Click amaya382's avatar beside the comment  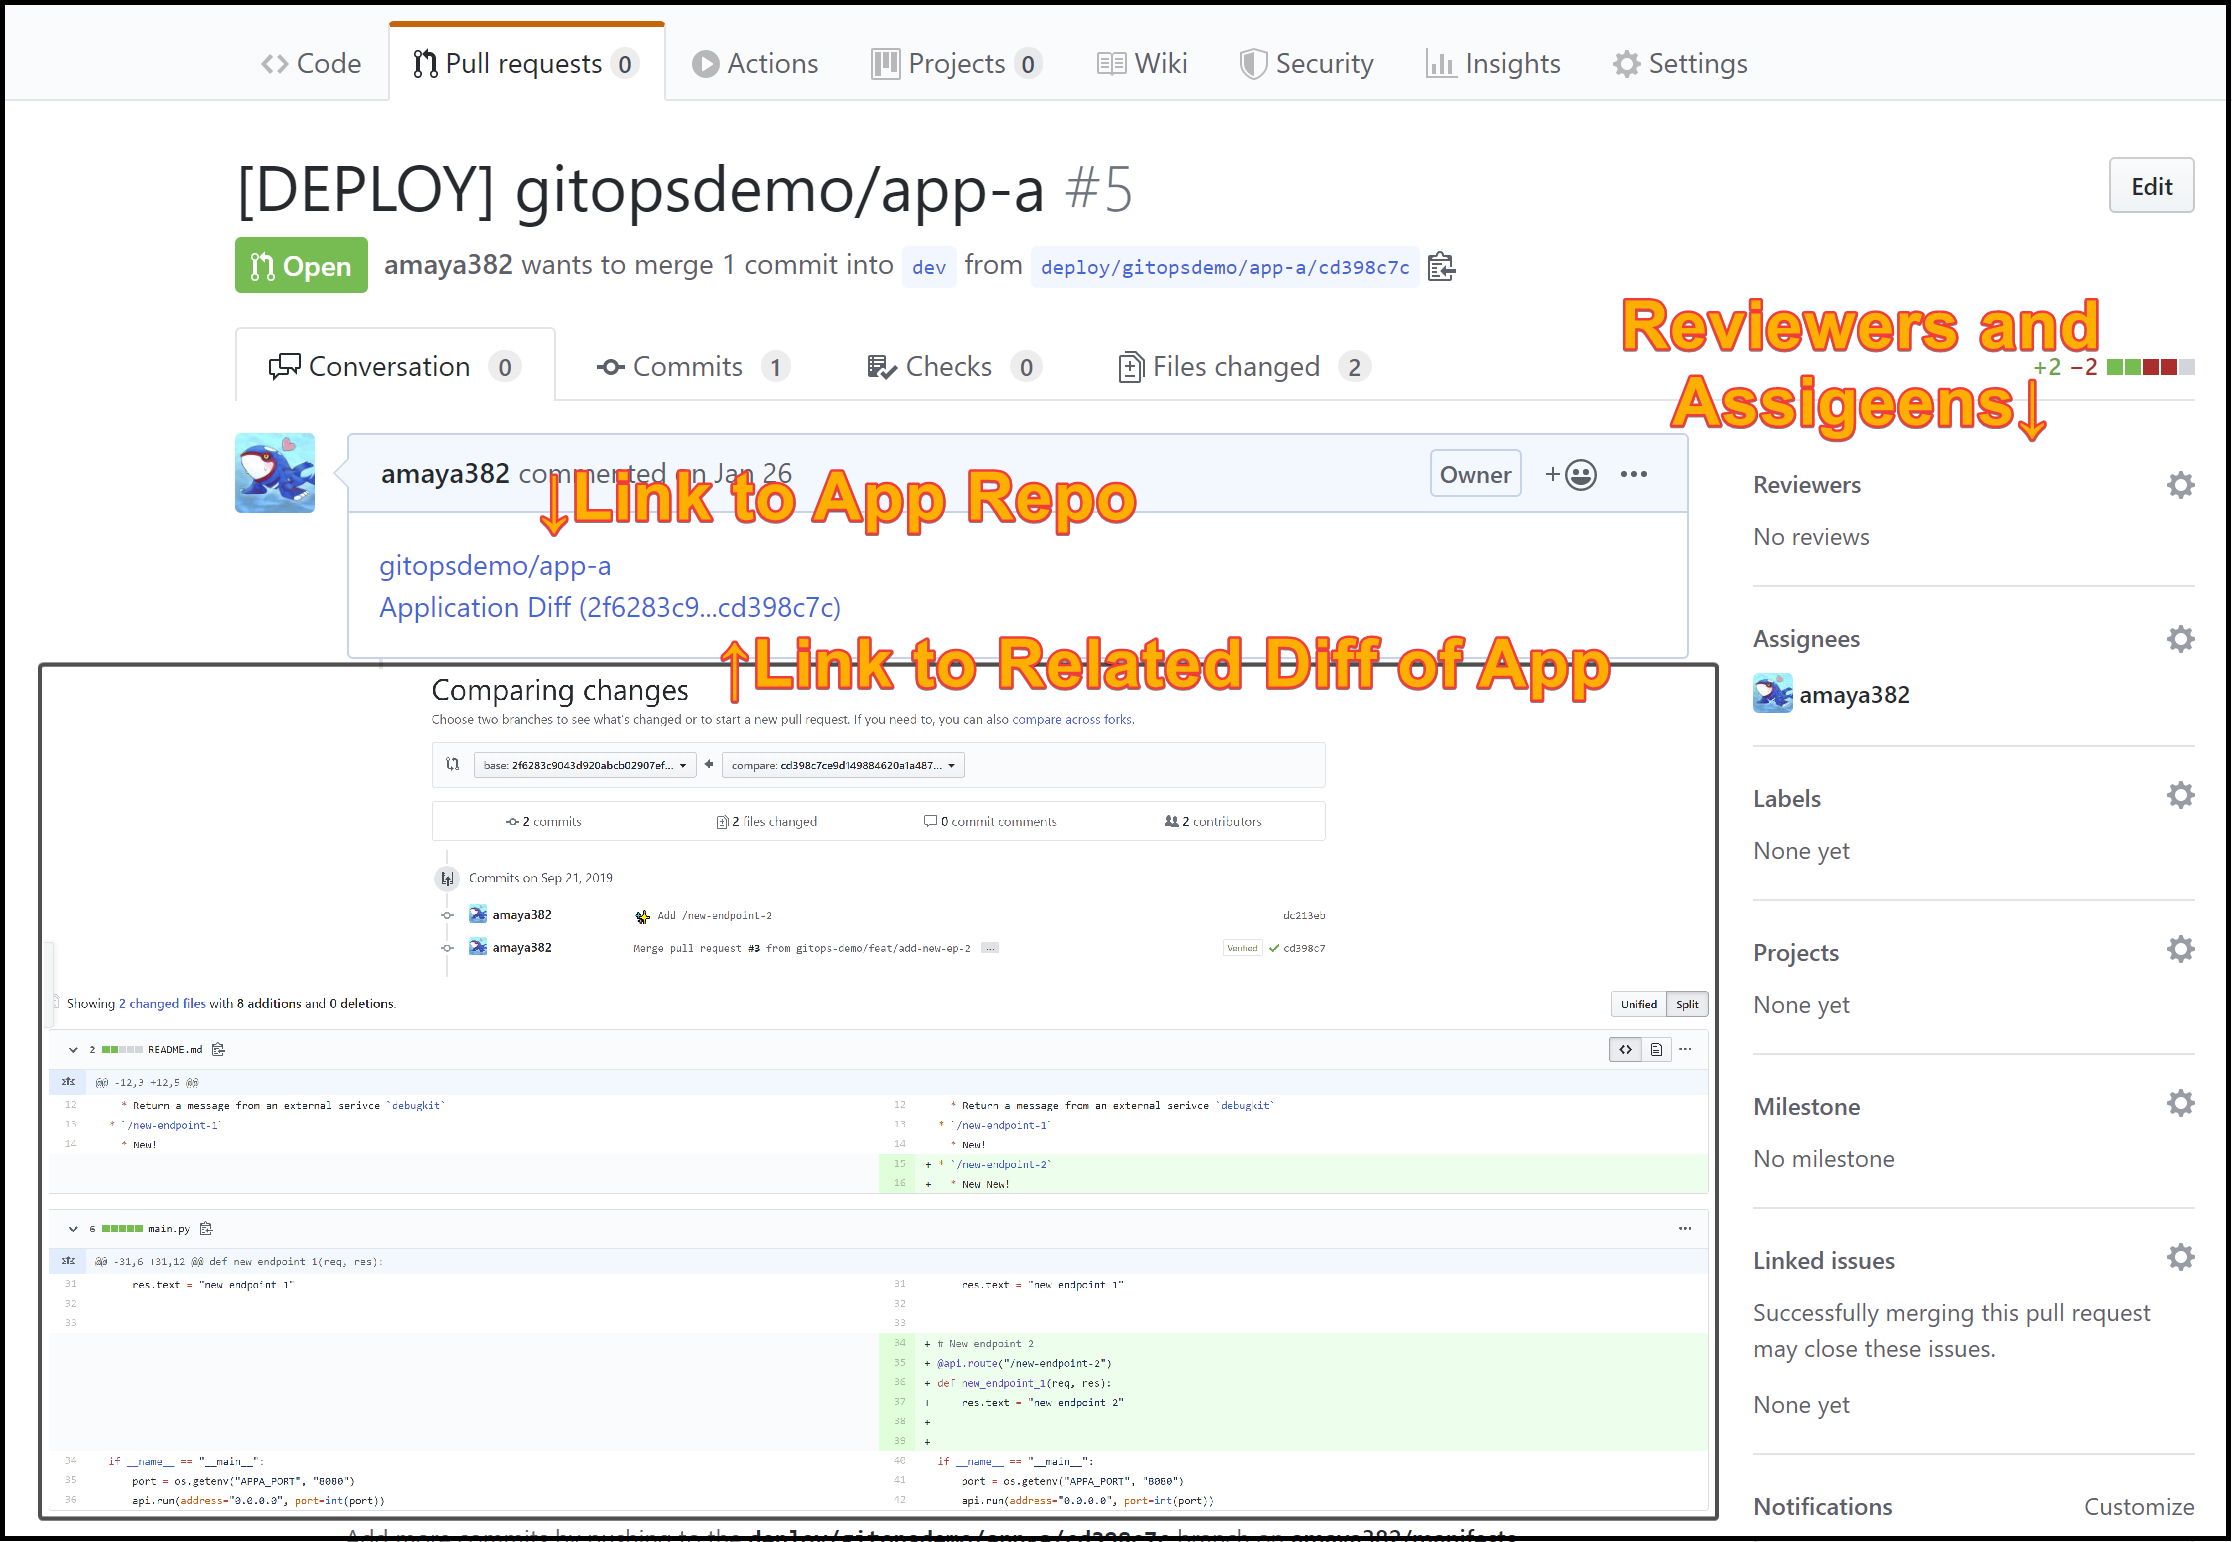(x=275, y=473)
